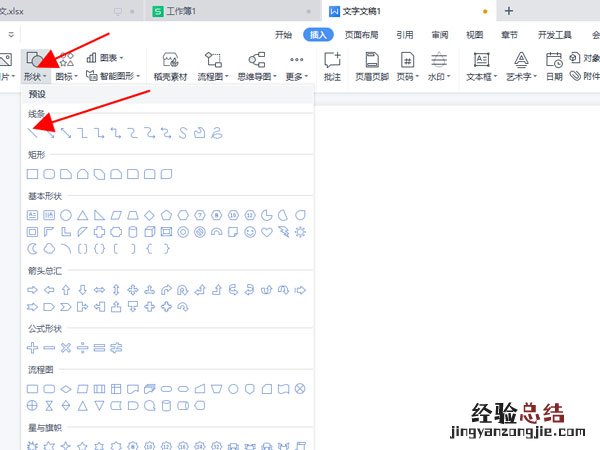This screenshot has height=450, width=600.
Task: Switch to the 章节 ribbon tab
Action: click(509, 35)
